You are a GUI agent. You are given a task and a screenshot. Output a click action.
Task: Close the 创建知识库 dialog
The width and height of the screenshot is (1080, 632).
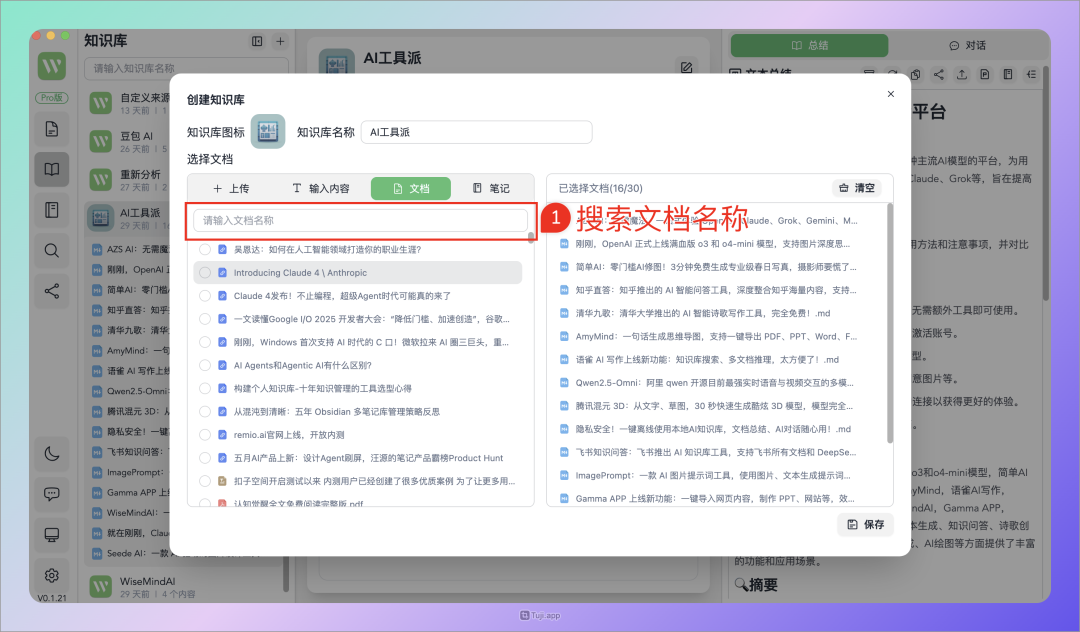(x=891, y=94)
